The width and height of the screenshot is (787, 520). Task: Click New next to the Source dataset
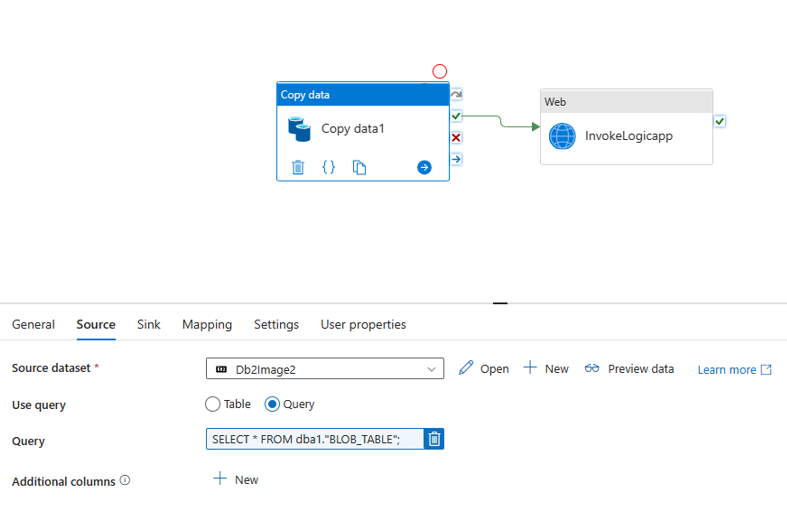point(546,368)
